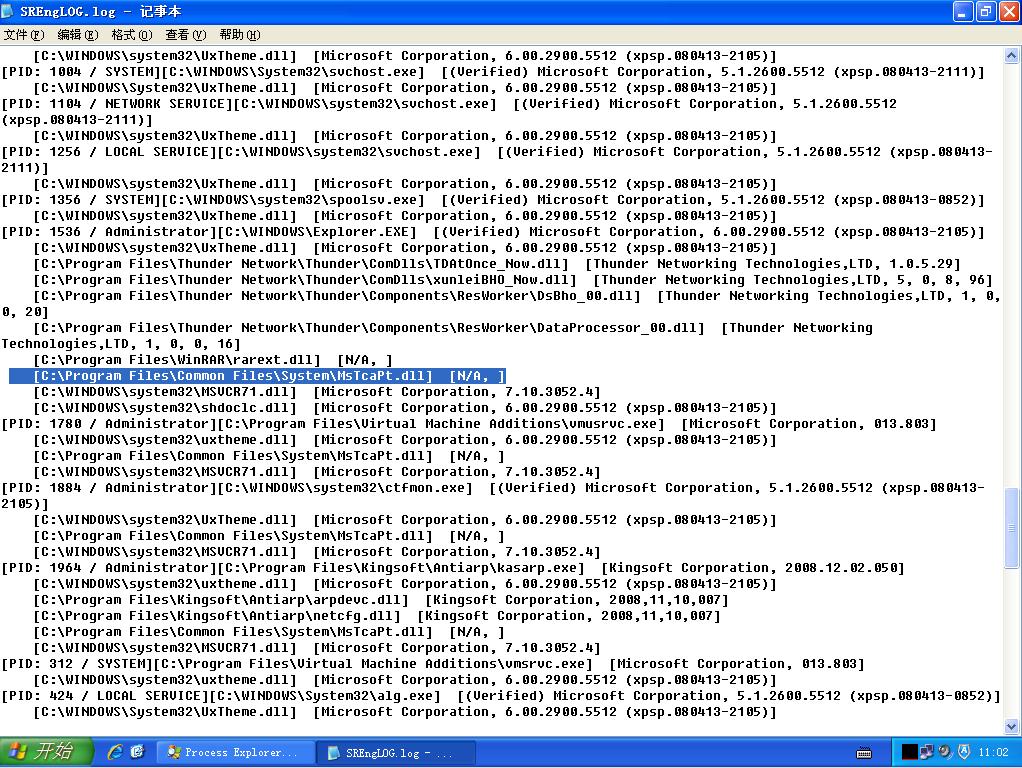Open the network connection tray icon

click(927, 752)
